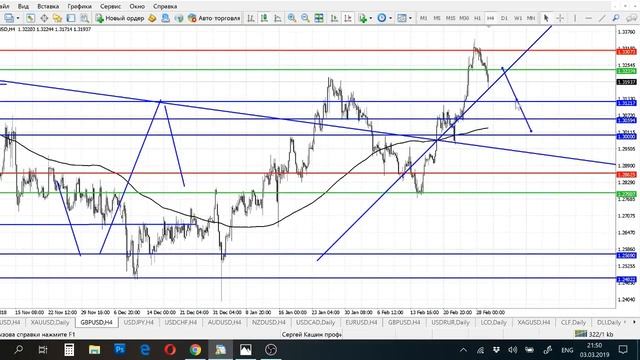The width and height of the screenshot is (640, 360).
Task: Switch to EURUSD,H4 chart tab
Action: tap(361, 322)
